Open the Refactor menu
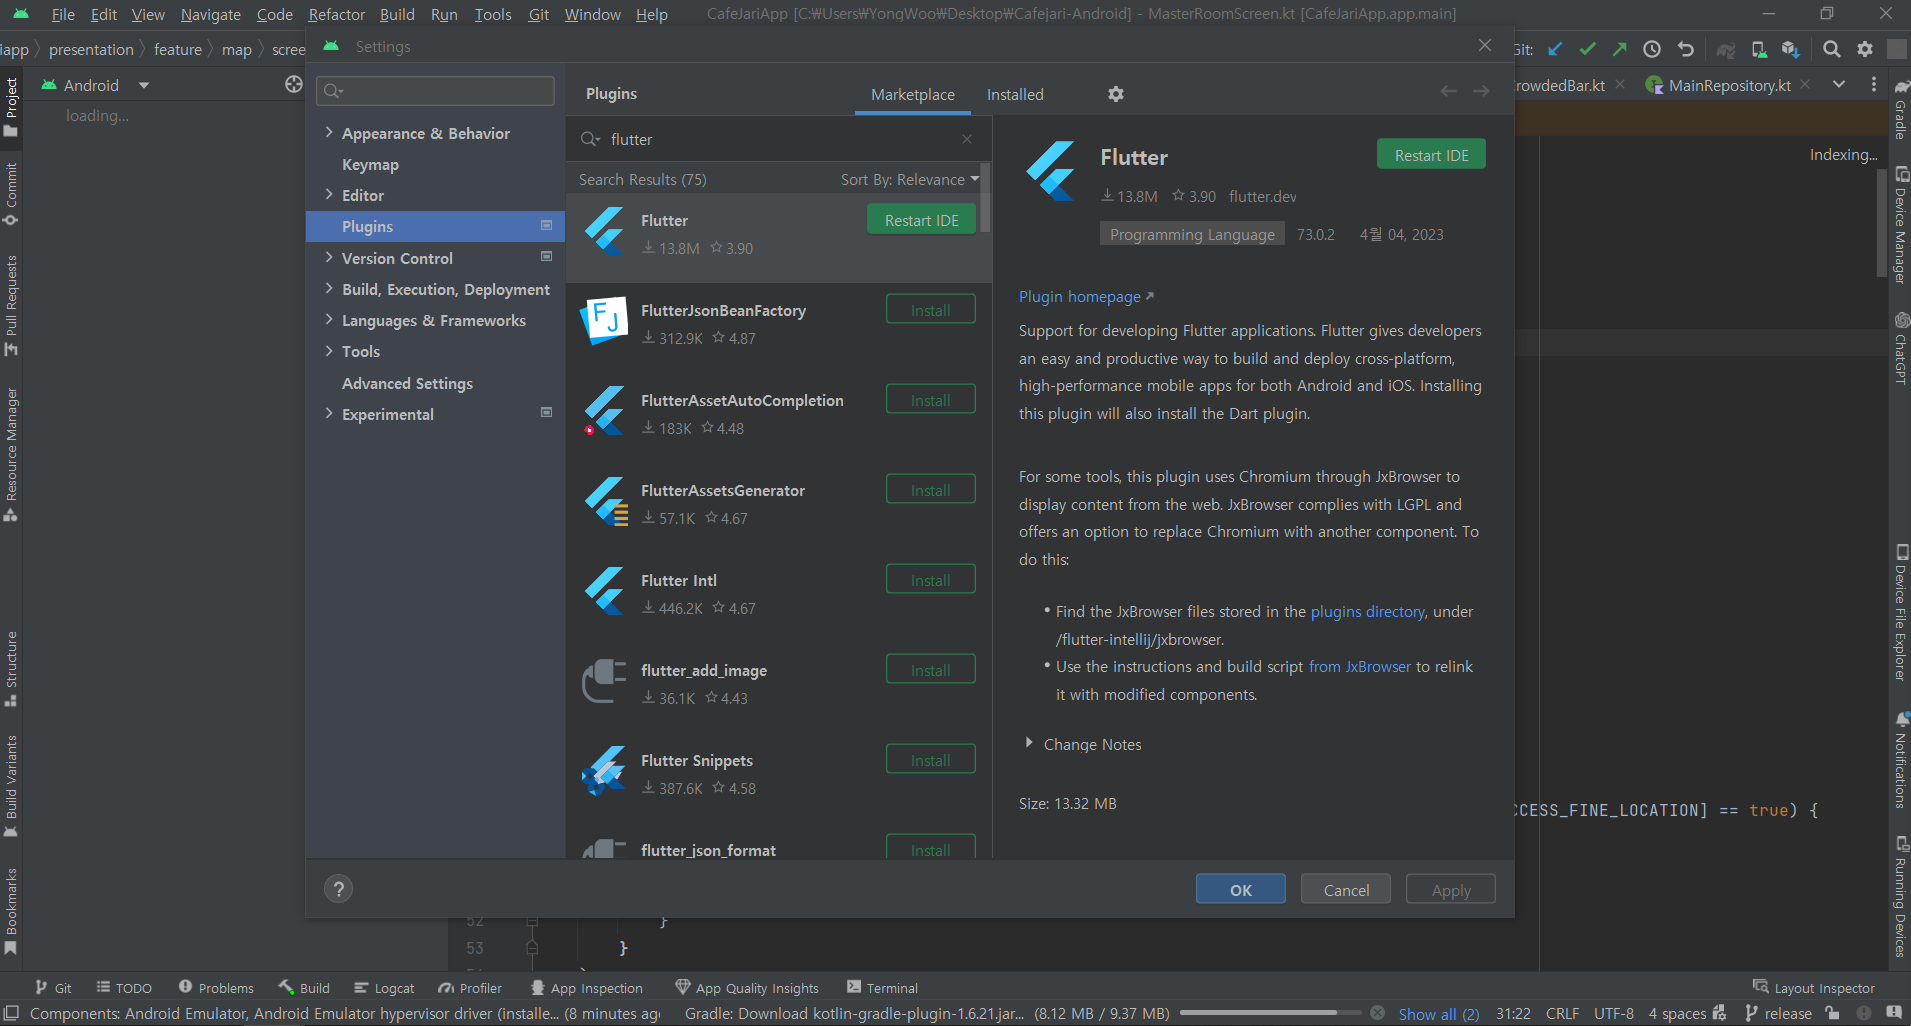 click(x=337, y=14)
